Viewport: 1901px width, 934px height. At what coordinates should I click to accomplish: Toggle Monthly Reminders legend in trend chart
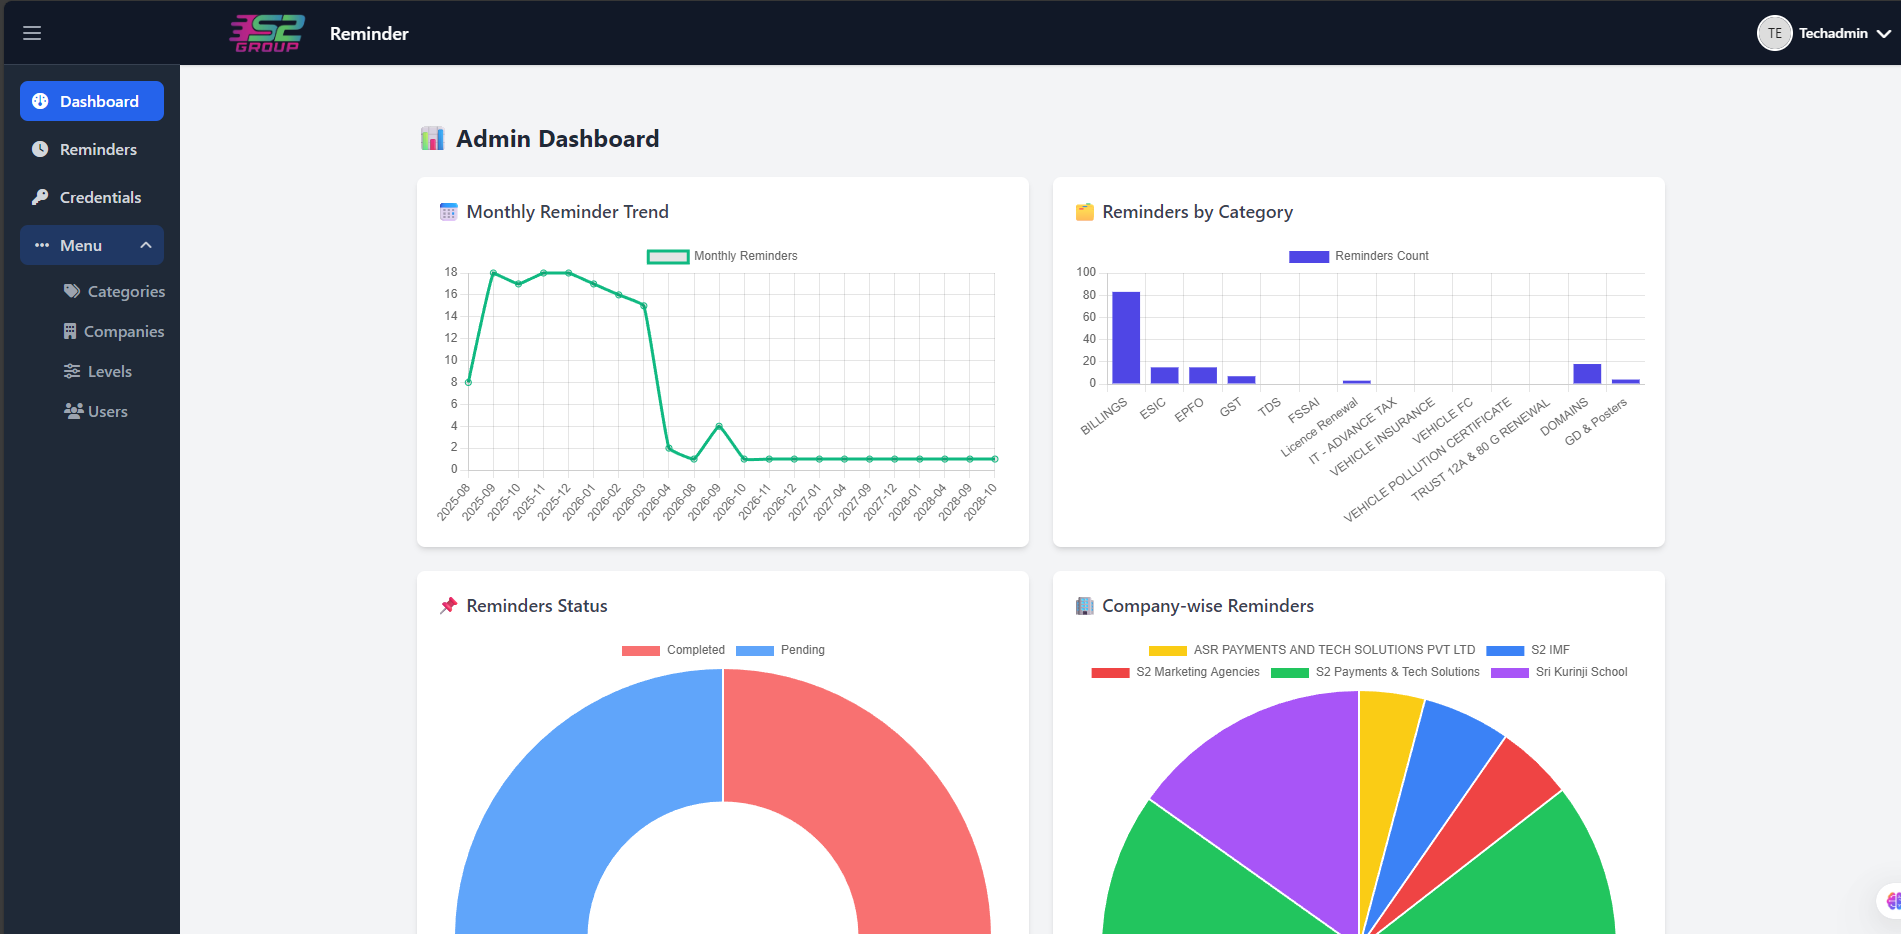722,256
